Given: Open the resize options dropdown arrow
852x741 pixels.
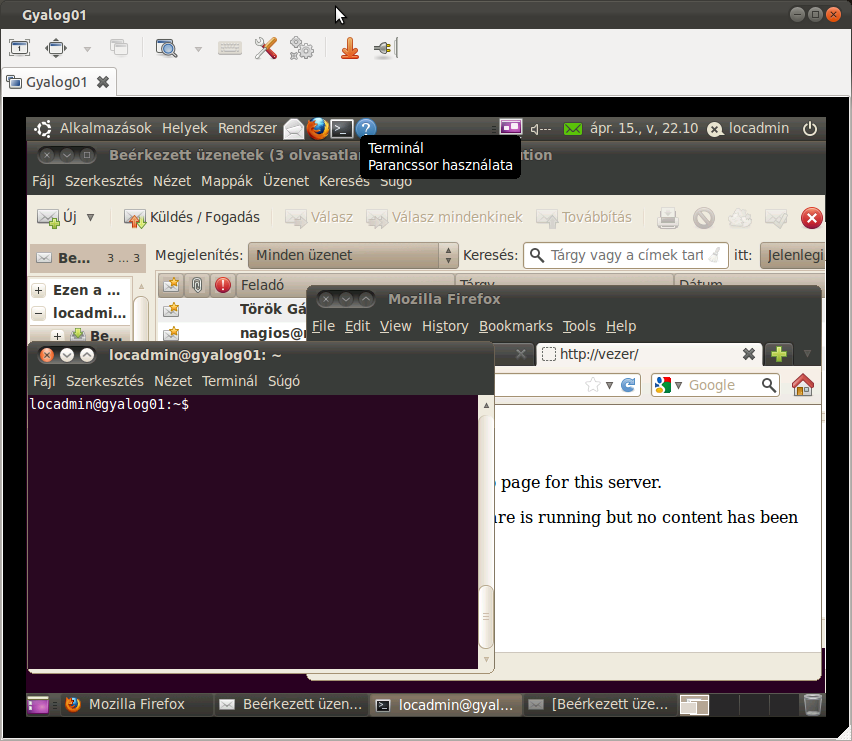Looking at the screenshot, I should point(87,49).
